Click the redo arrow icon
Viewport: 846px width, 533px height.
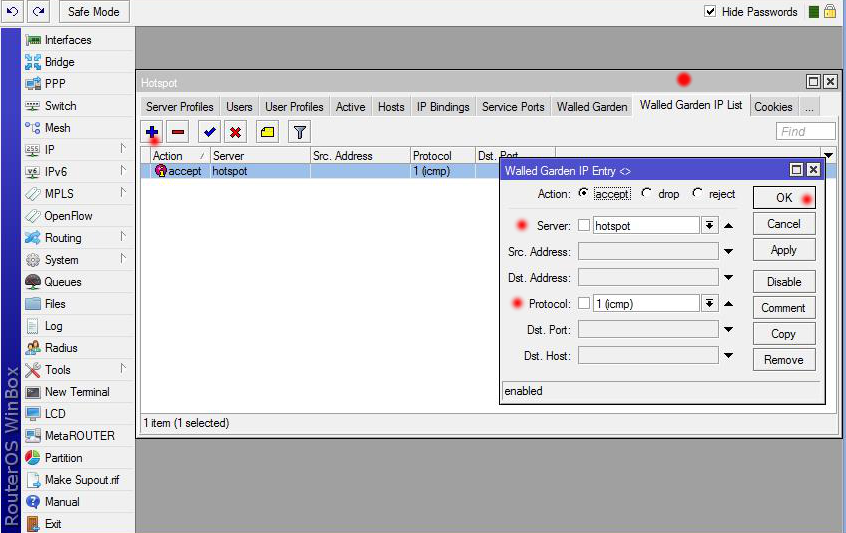tap(38, 11)
